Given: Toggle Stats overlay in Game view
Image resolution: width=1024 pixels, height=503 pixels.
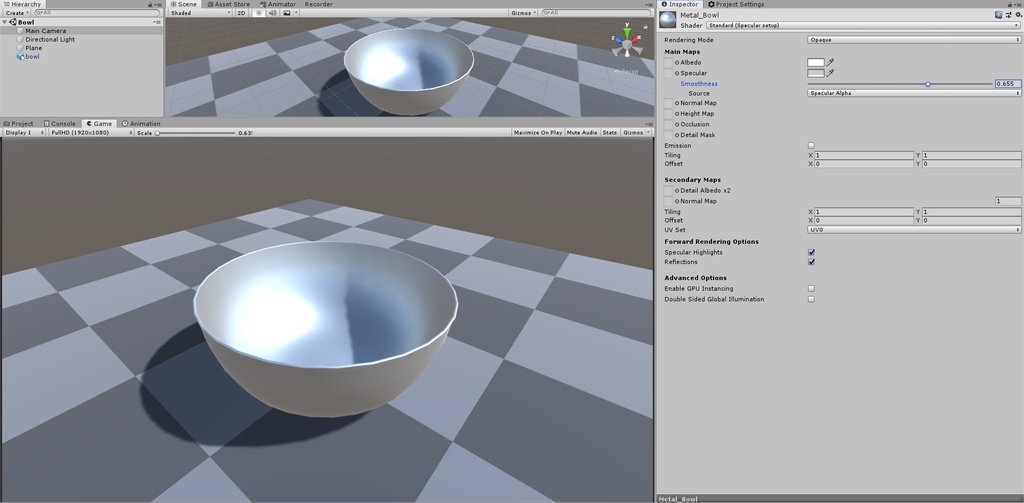Looking at the screenshot, I should 609,133.
